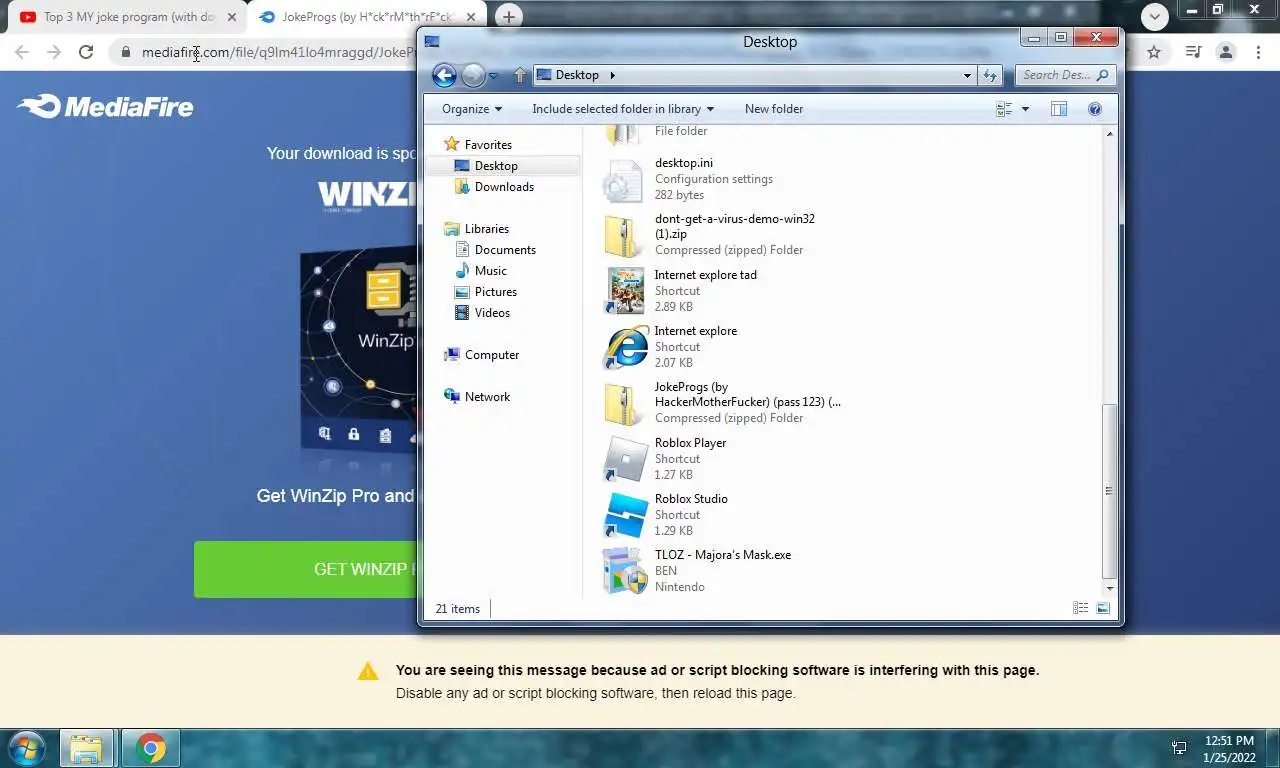The width and height of the screenshot is (1280, 768).
Task: Toggle the preview pane button
Action: pyautogui.click(x=1059, y=109)
